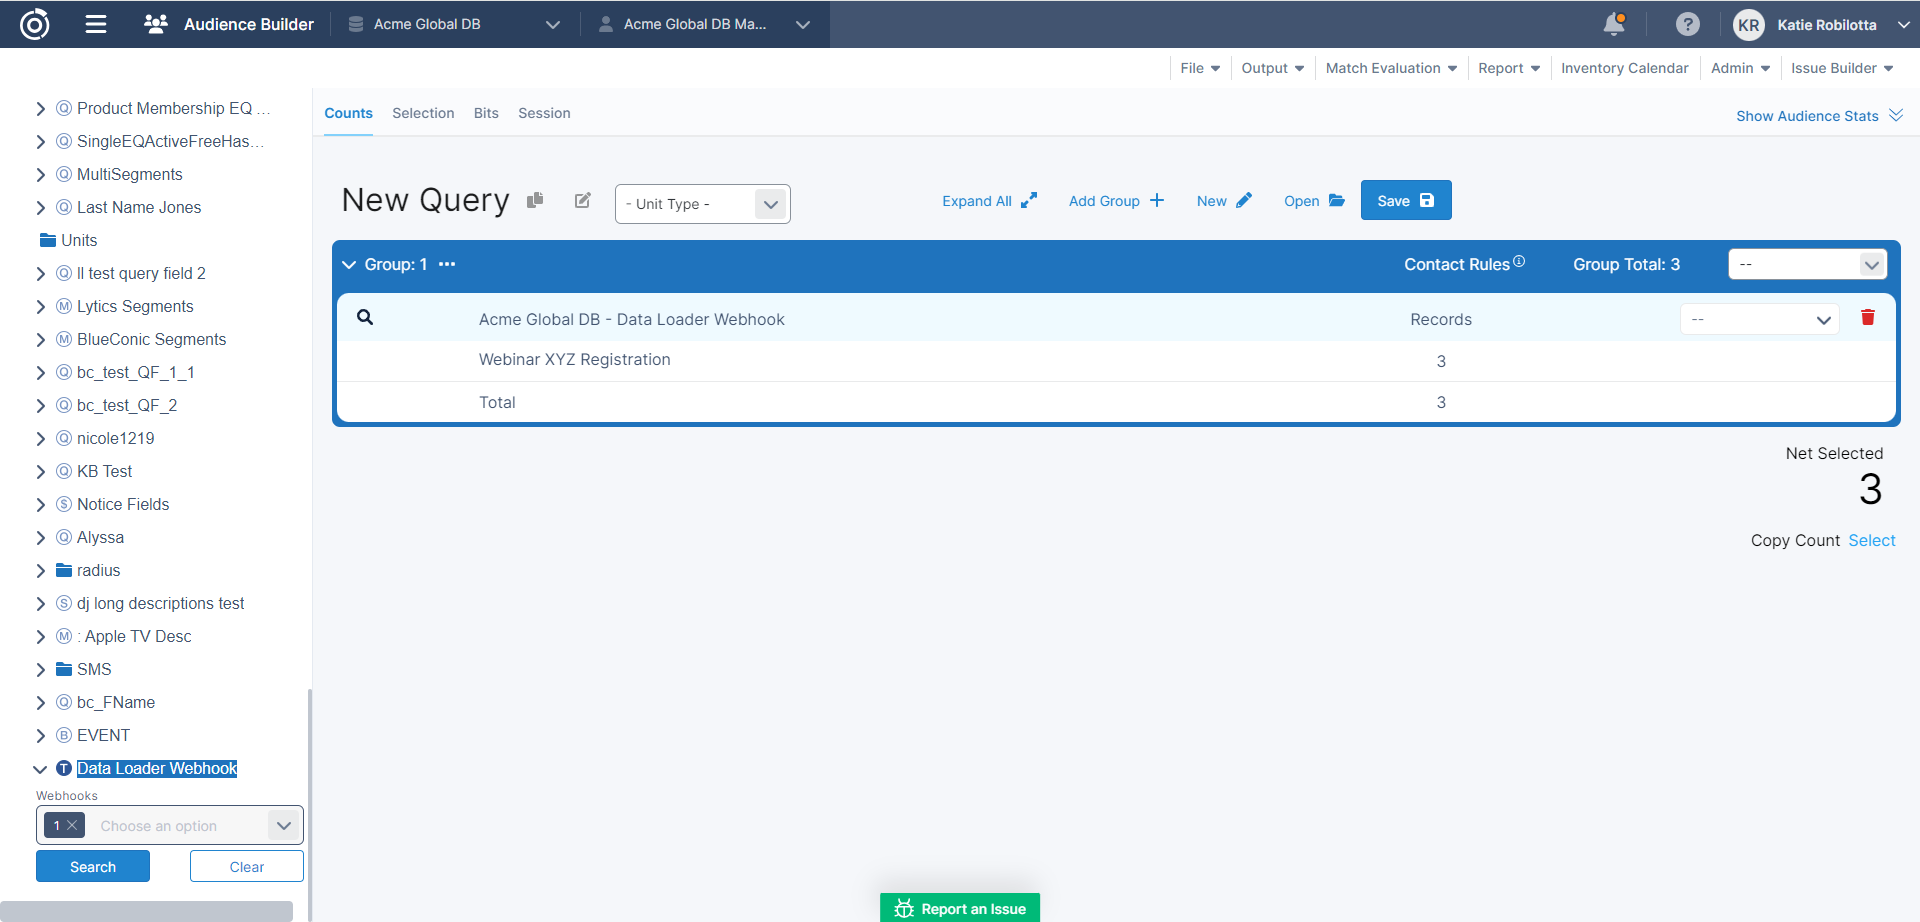Delete the Data Loader Webhook row
Viewport: 1920px width, 922px height.
(x=1867, y=318)
